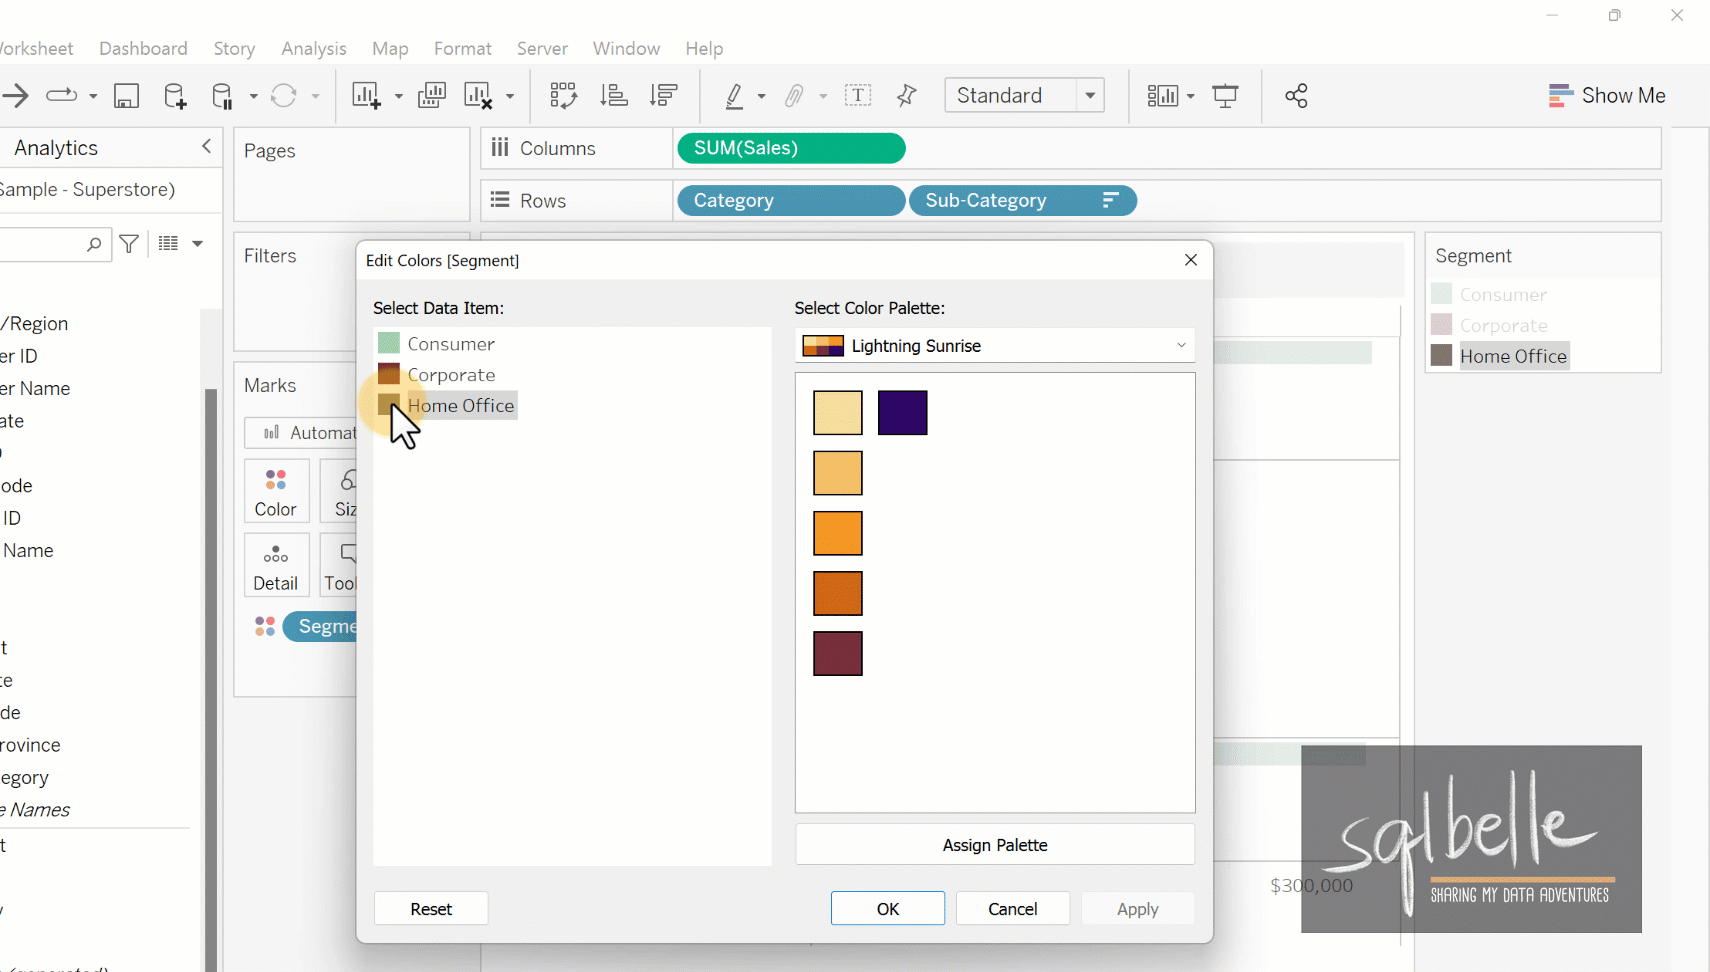Click the Show Mark Labels icon
The image size is (1710, 972).
click(858, 96)
